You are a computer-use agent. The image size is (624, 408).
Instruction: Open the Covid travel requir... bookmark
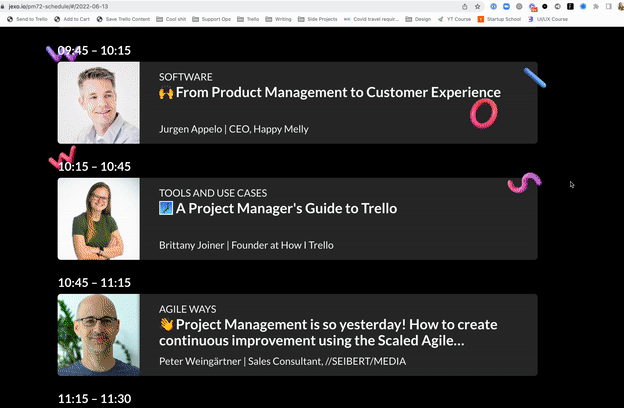tap(371, 19)
